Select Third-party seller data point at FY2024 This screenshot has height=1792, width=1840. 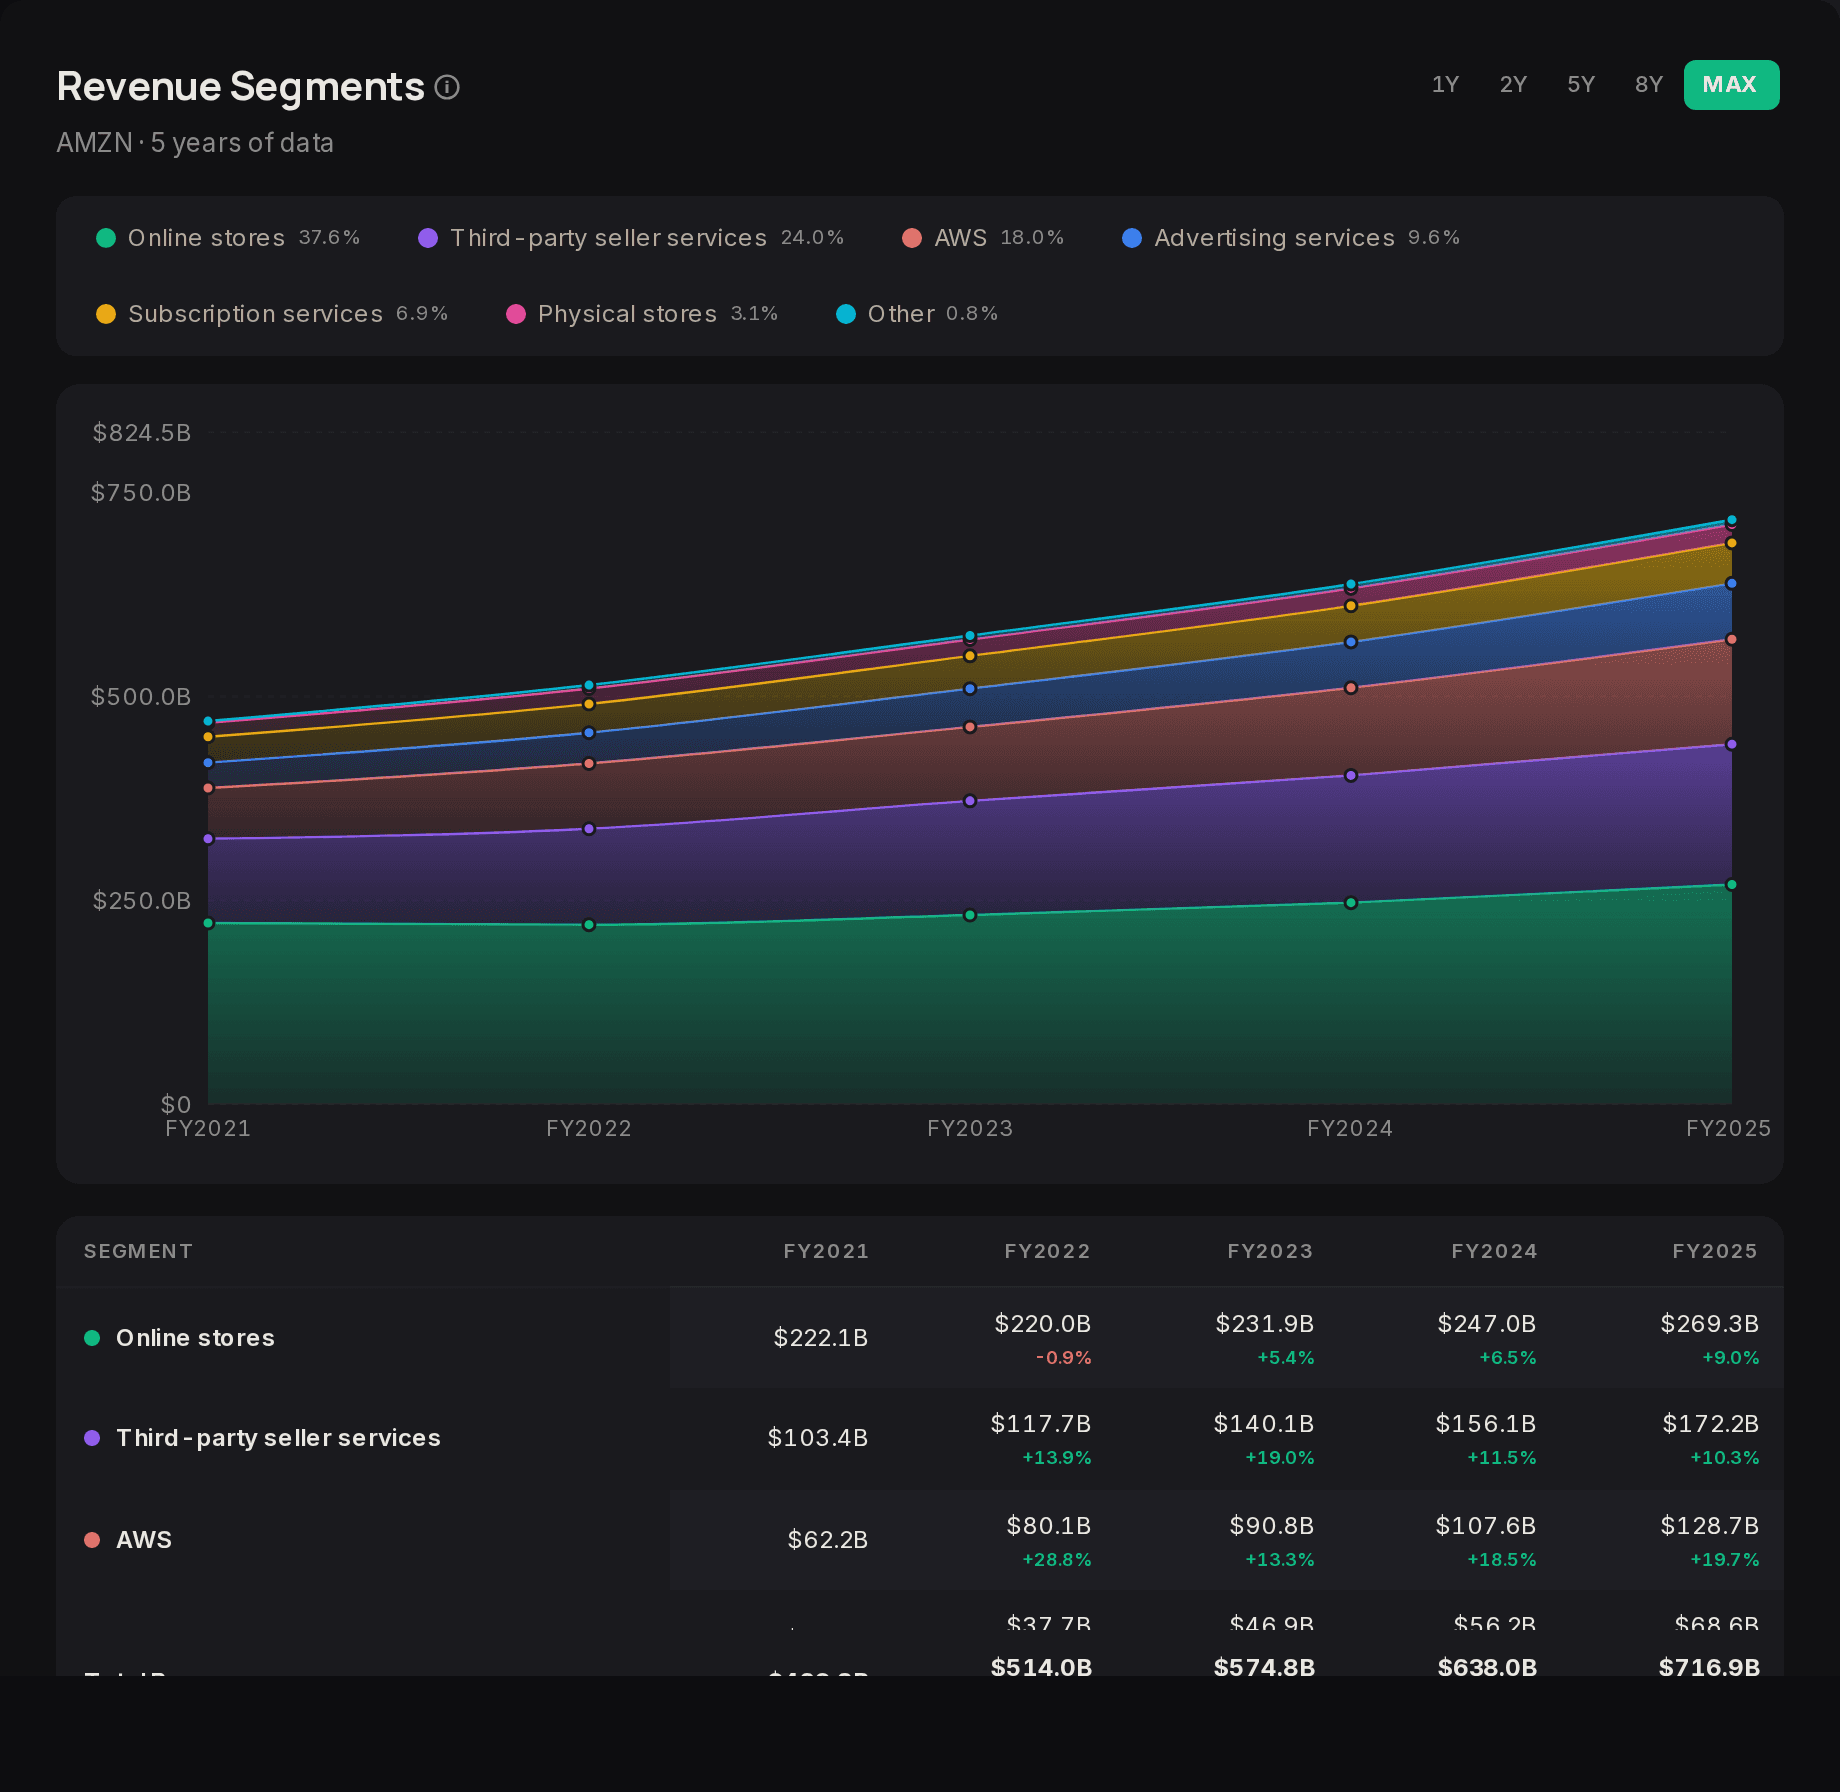click(1351, 775)
